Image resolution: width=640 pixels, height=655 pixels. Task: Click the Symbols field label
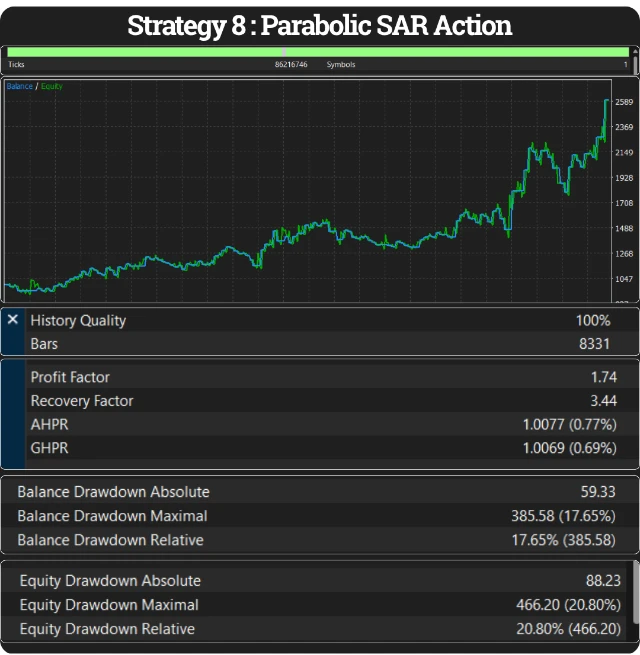tap(340, 64)
